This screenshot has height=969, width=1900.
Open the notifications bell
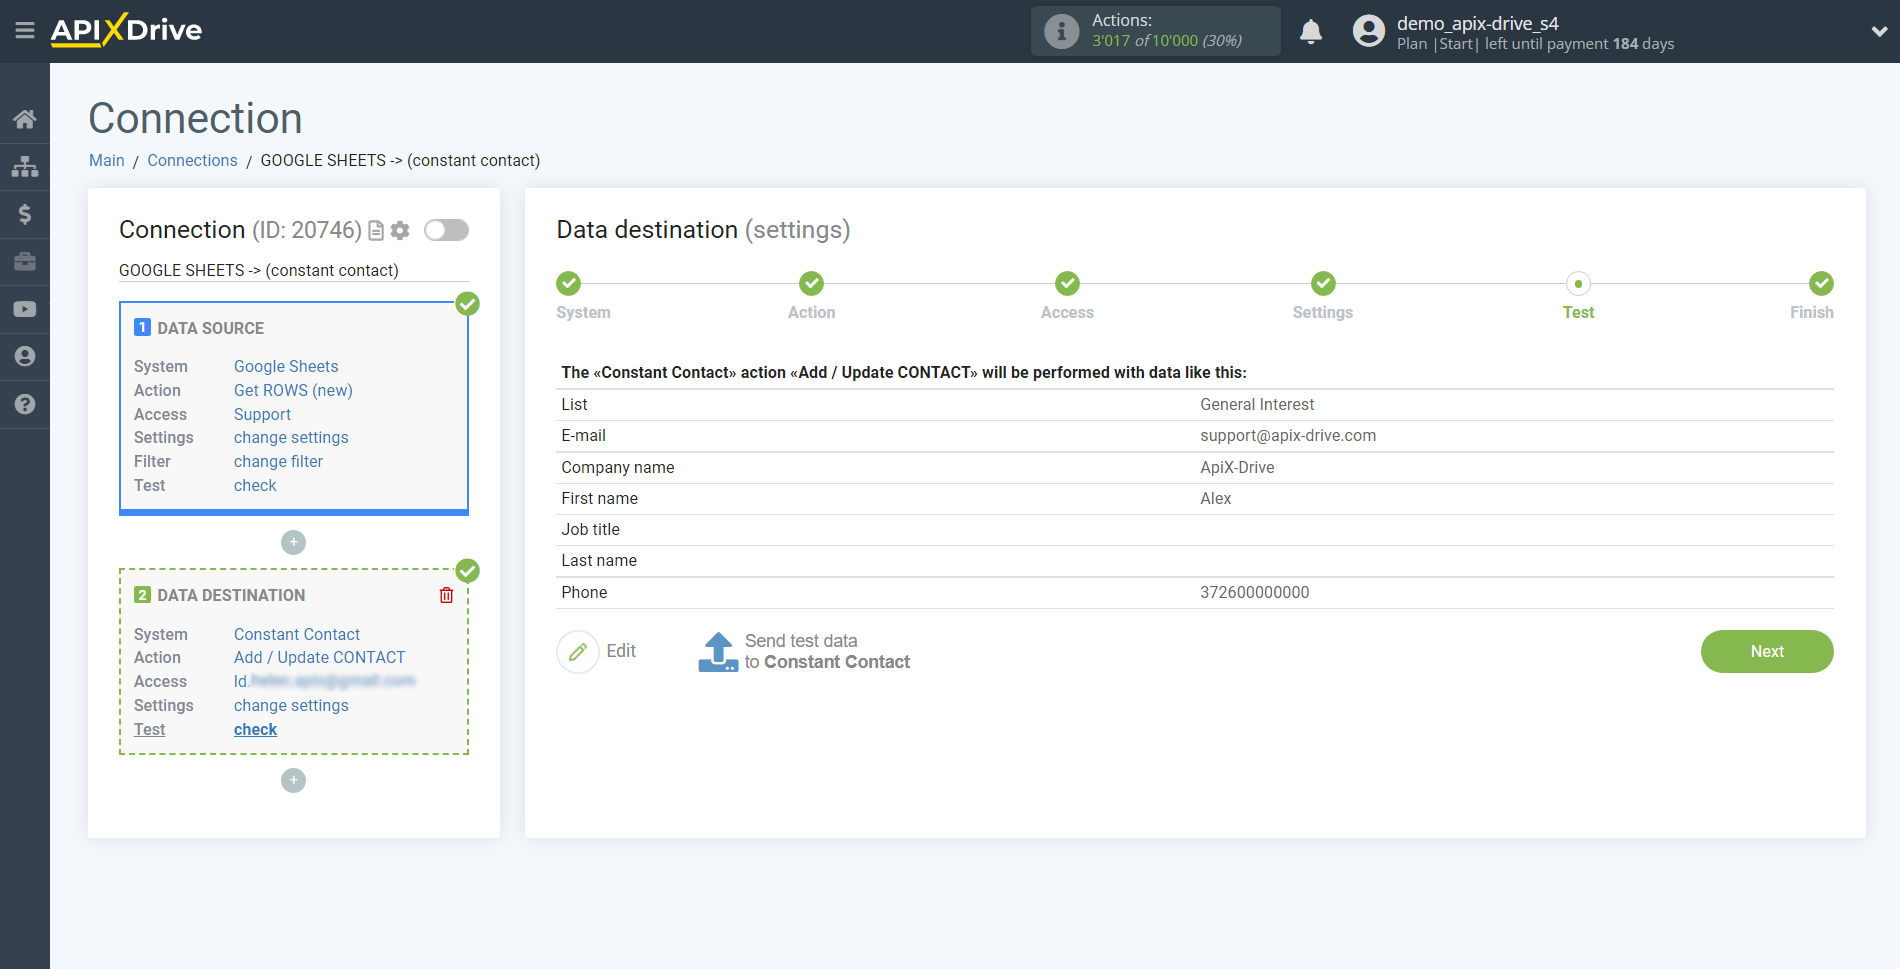coord(1311,32)
